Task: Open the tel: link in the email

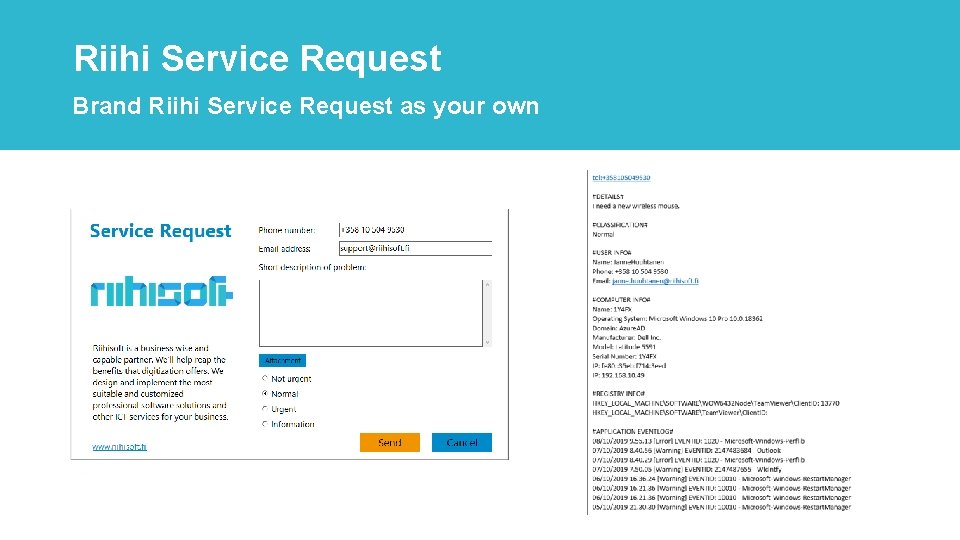Action: click(621, 178)
